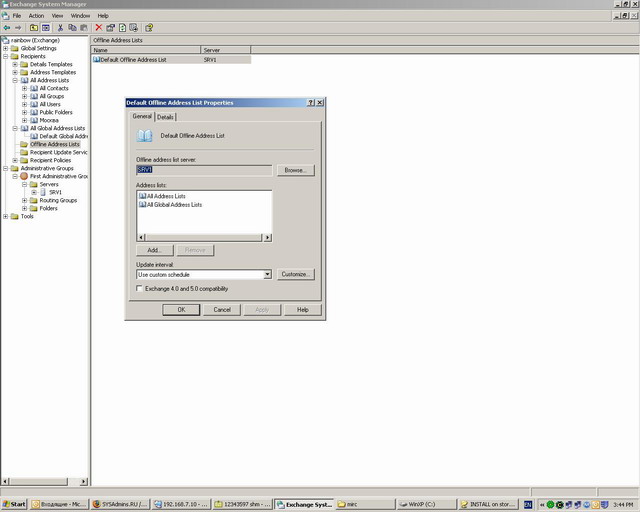Select Address Templates in the tree
Image resolution: width=640 pixels, height=512 pixels.
click(53, 72)
